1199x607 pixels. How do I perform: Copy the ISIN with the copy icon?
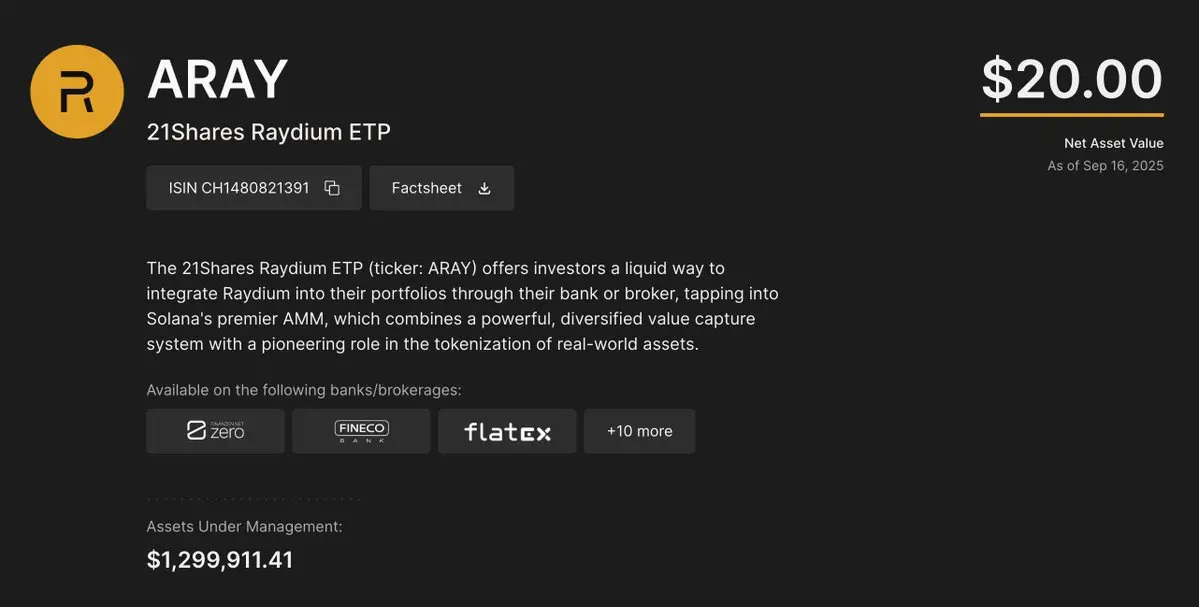point(332,188)
